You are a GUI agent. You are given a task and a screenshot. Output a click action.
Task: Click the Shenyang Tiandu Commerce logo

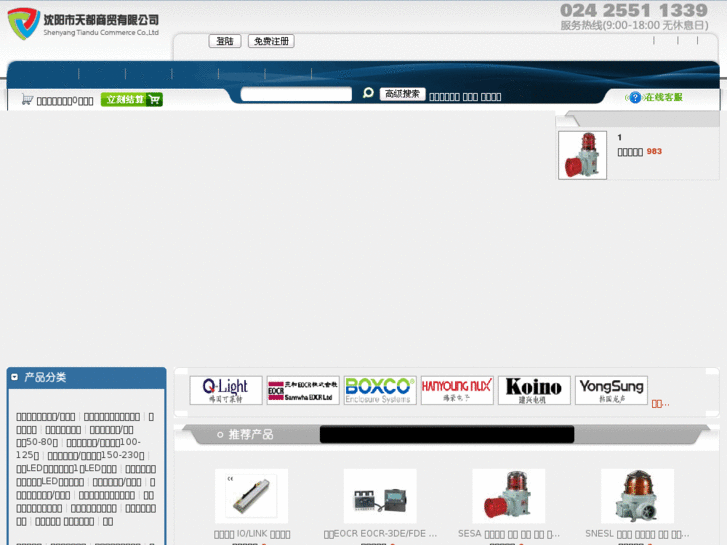point(83,24)
